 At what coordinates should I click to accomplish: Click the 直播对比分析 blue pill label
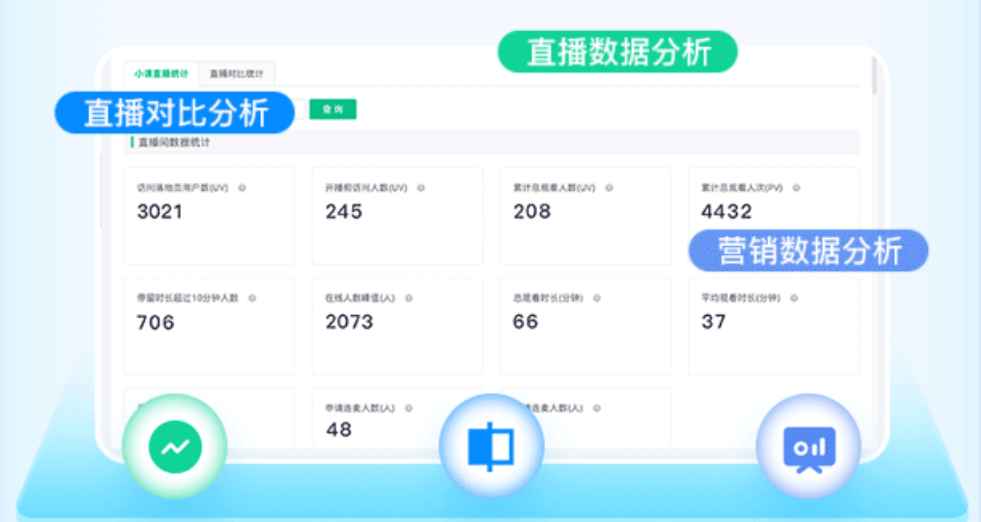(x=175, y=113)
